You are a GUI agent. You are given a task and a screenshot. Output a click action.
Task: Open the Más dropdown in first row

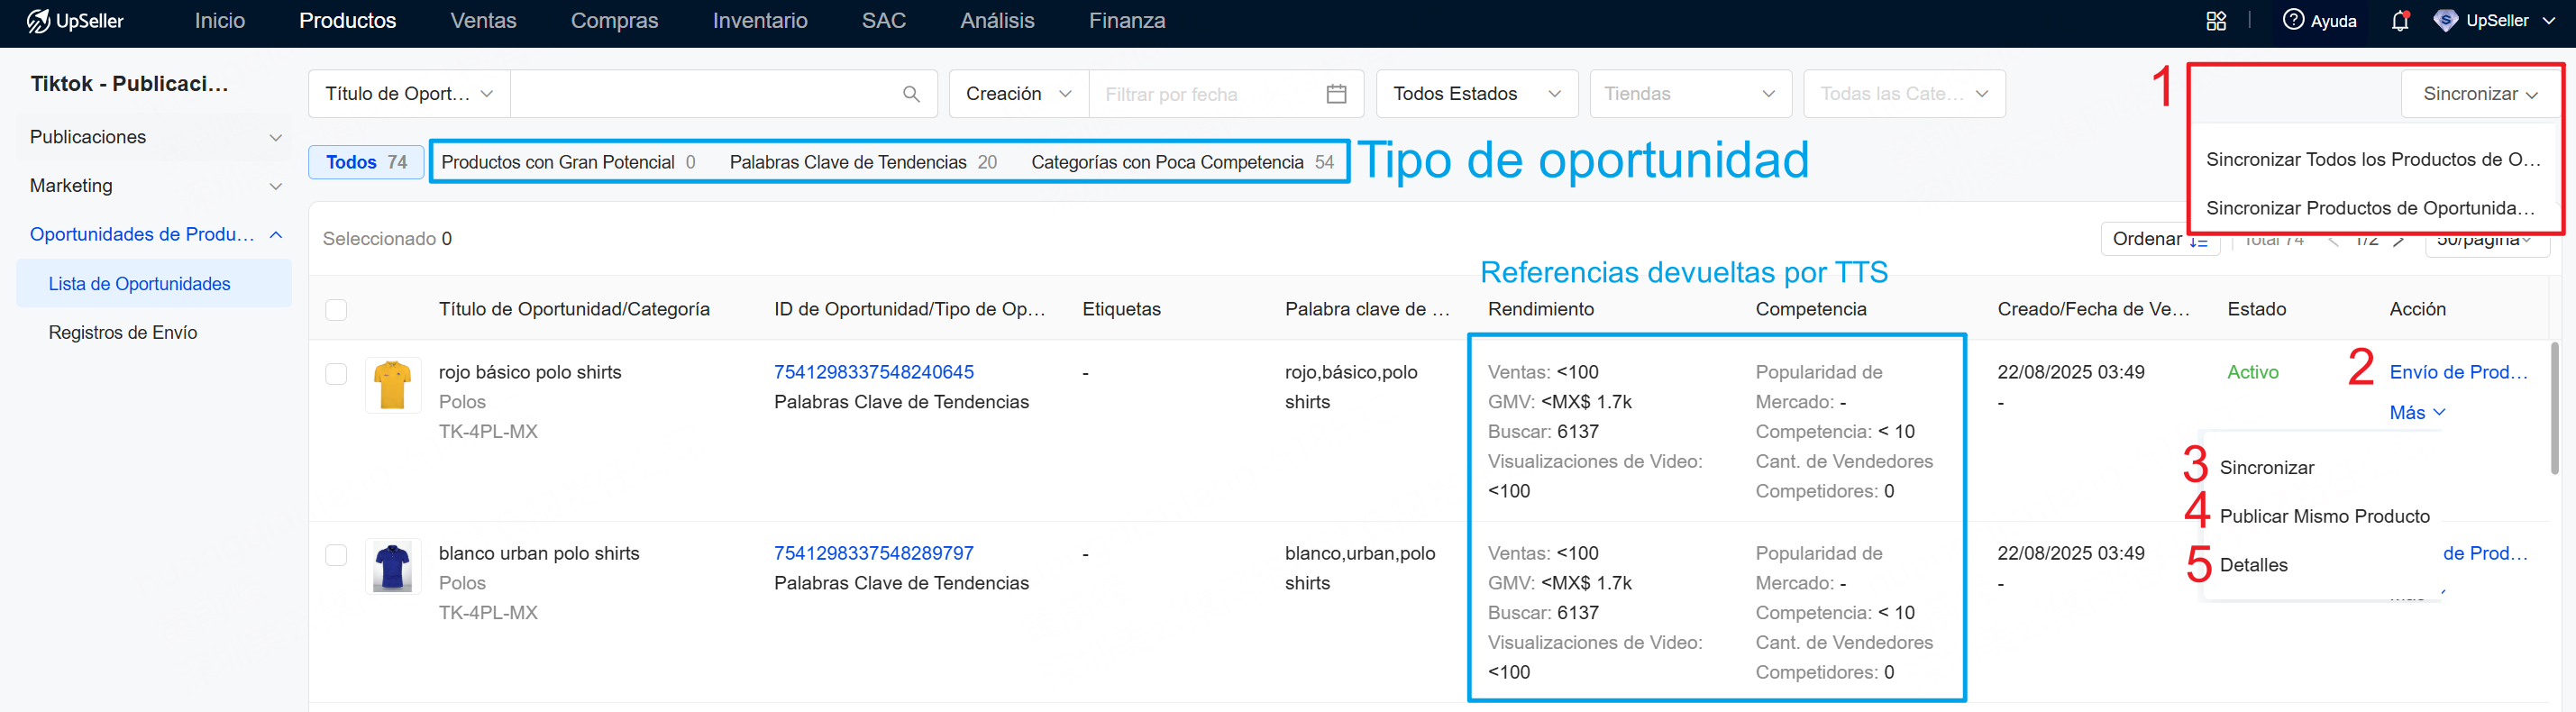(x=2417, y=413)
